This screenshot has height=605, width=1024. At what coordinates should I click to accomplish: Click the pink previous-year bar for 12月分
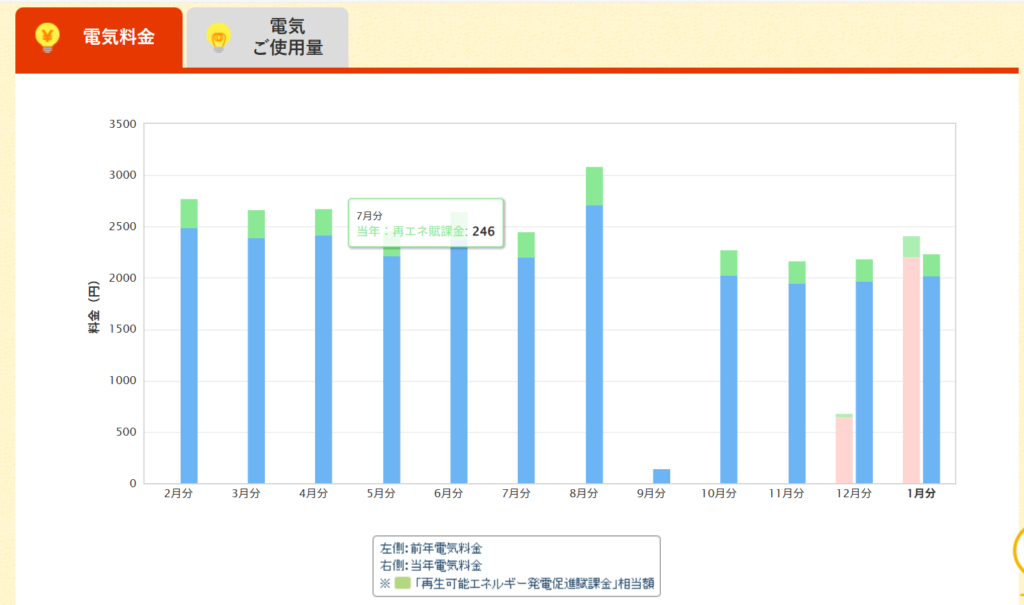point(844,450)
